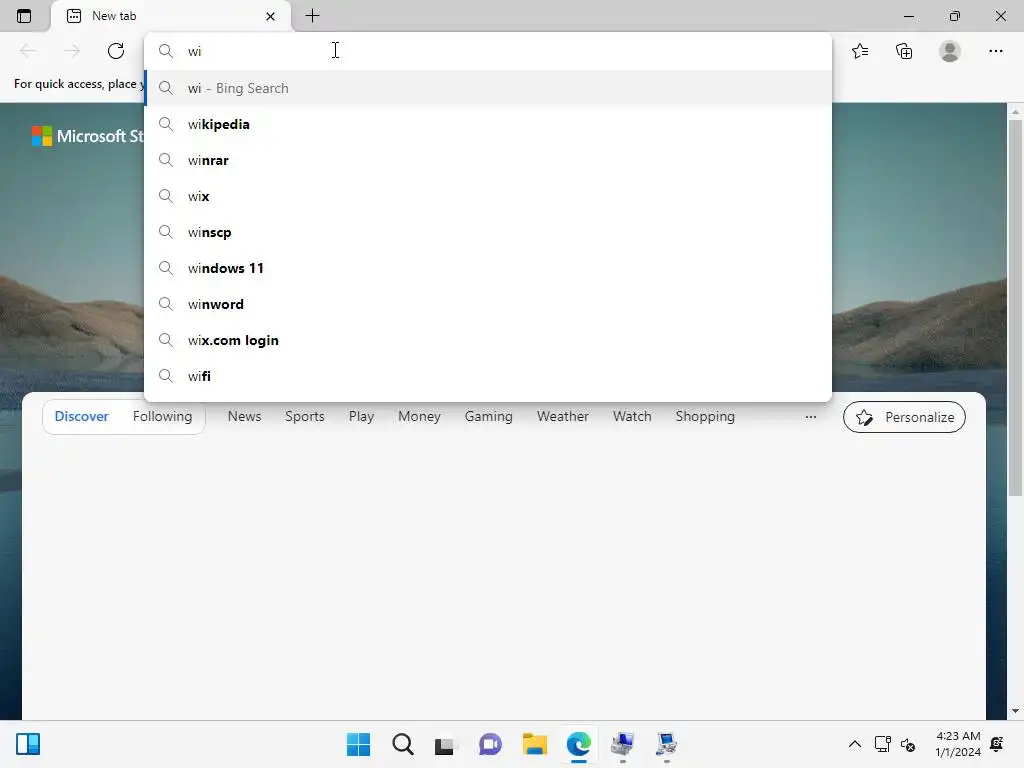The image size is (1024, 768).
Task: Open the clock showing 4:23 AM
Action: 957,744
